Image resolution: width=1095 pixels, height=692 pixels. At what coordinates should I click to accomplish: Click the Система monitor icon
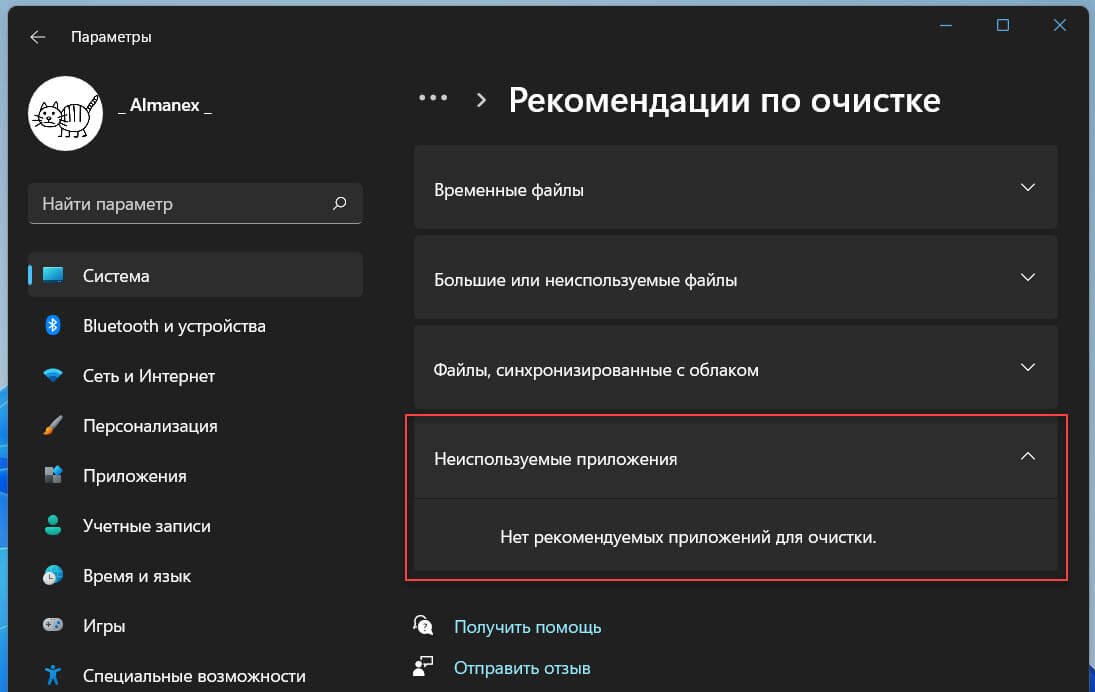click(x=53, y=275)
